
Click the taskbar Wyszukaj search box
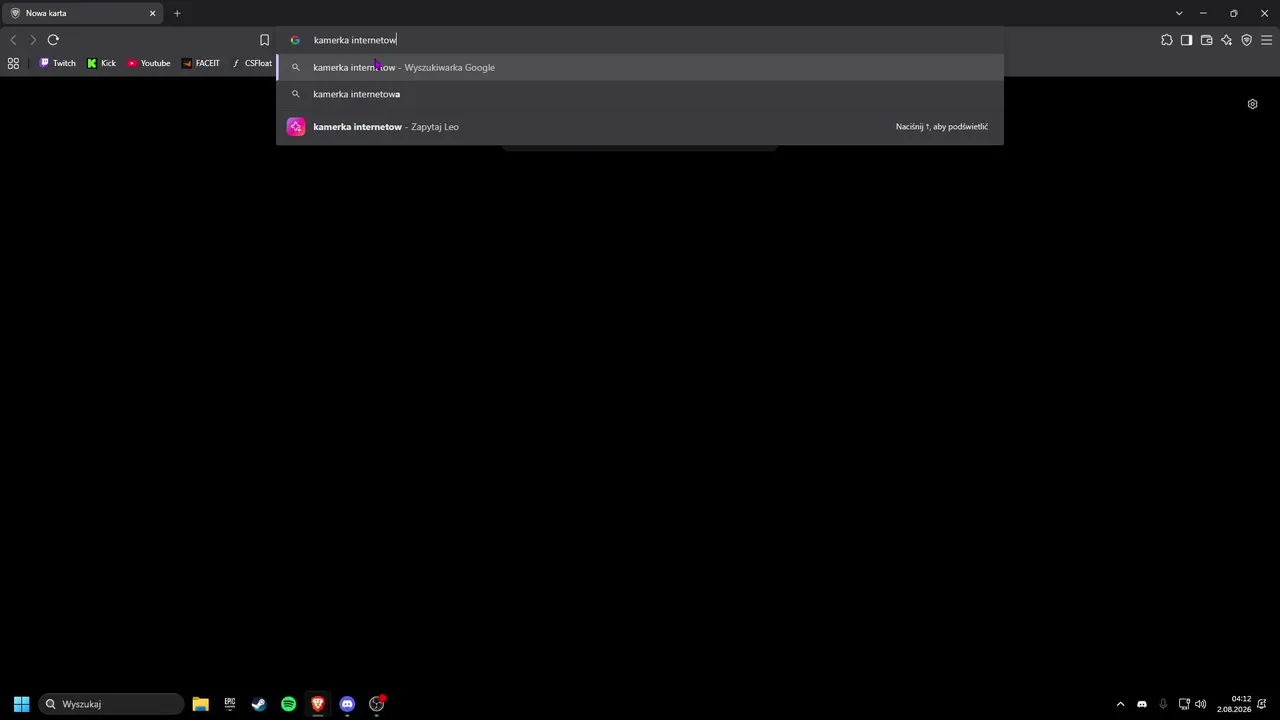[111, 704]
